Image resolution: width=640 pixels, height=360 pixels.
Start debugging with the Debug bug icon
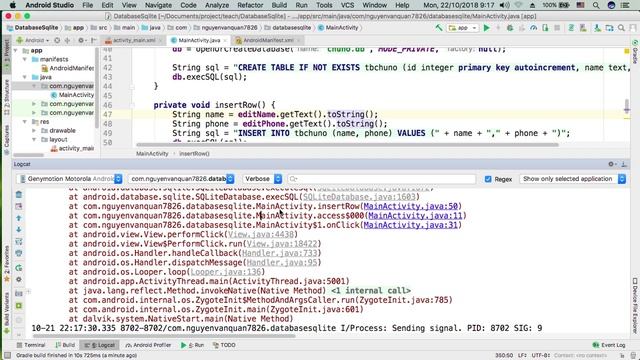click(x=510, y=28)
